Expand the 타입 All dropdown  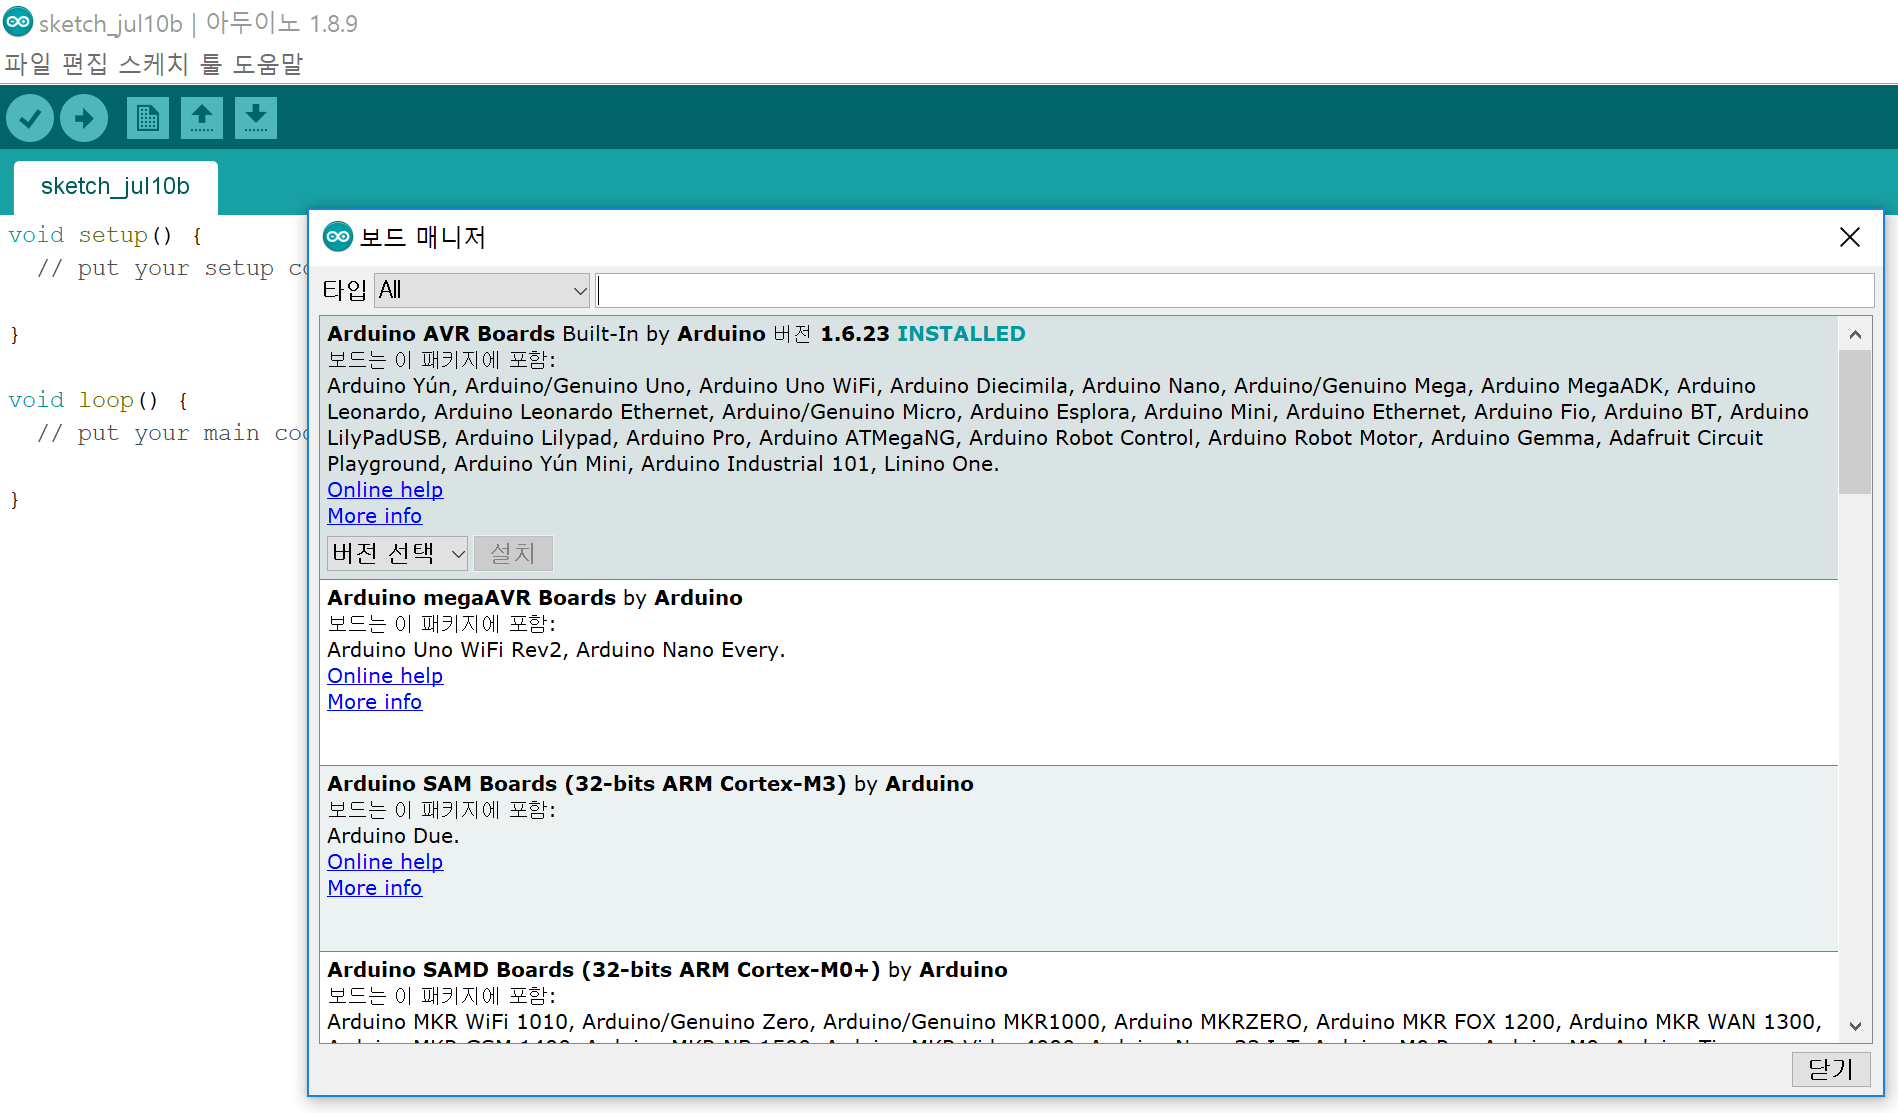(x=482, y=290)
